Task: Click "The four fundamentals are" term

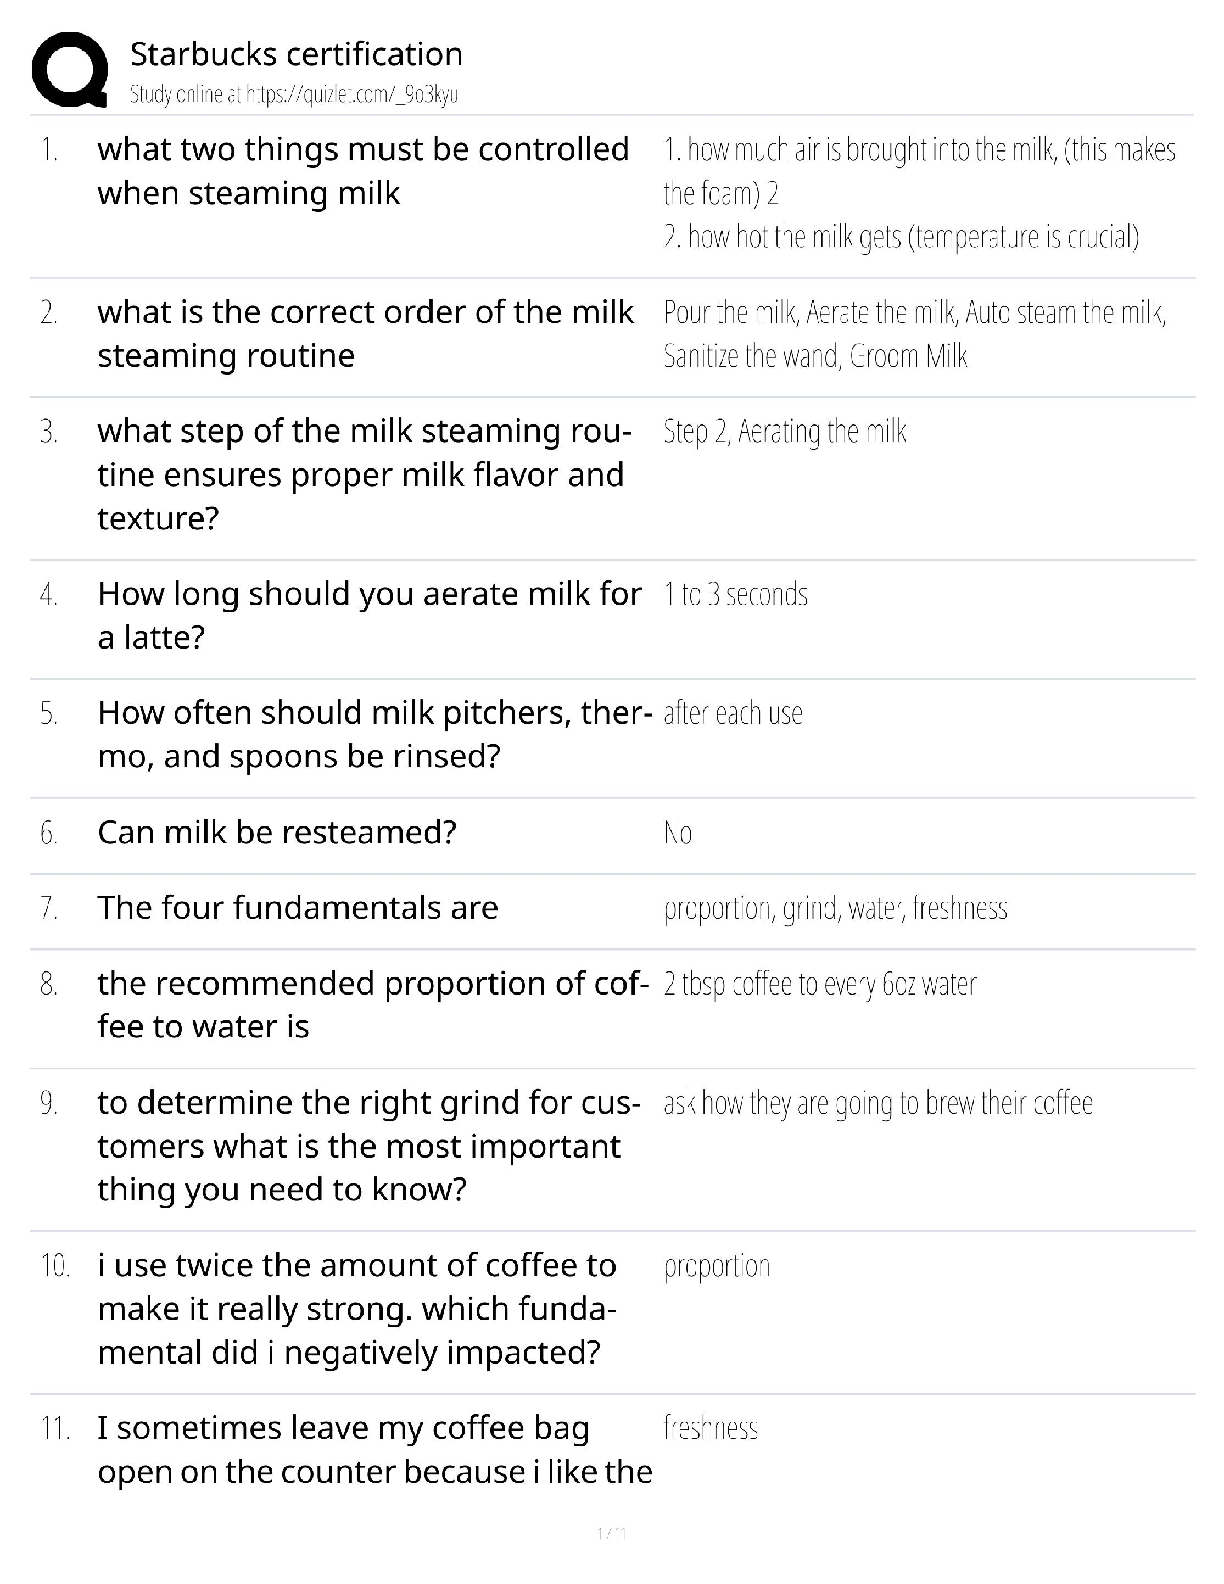Action: (298, 908)
